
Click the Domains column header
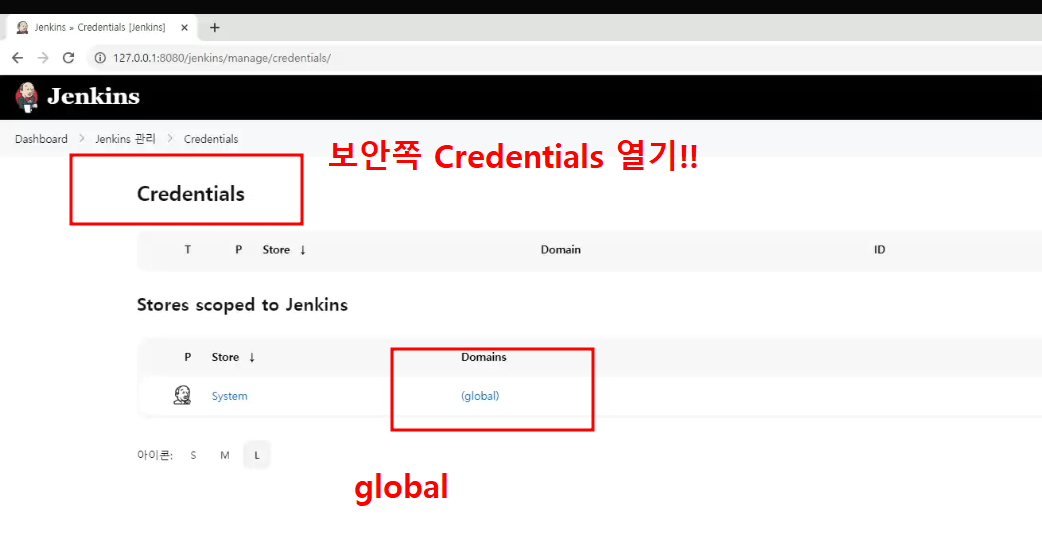(x=484, y=357)
